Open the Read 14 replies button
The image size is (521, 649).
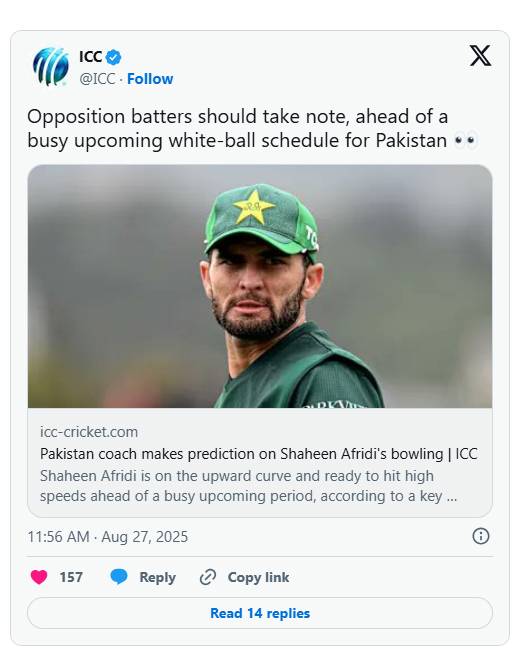point(260,613)
